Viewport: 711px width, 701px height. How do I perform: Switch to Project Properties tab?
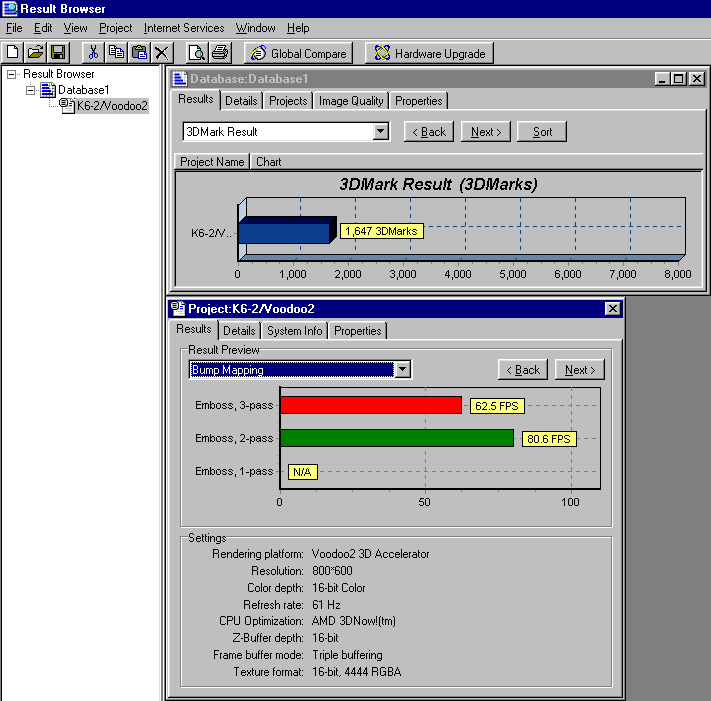pyautogui.click(x=357, y=331)
